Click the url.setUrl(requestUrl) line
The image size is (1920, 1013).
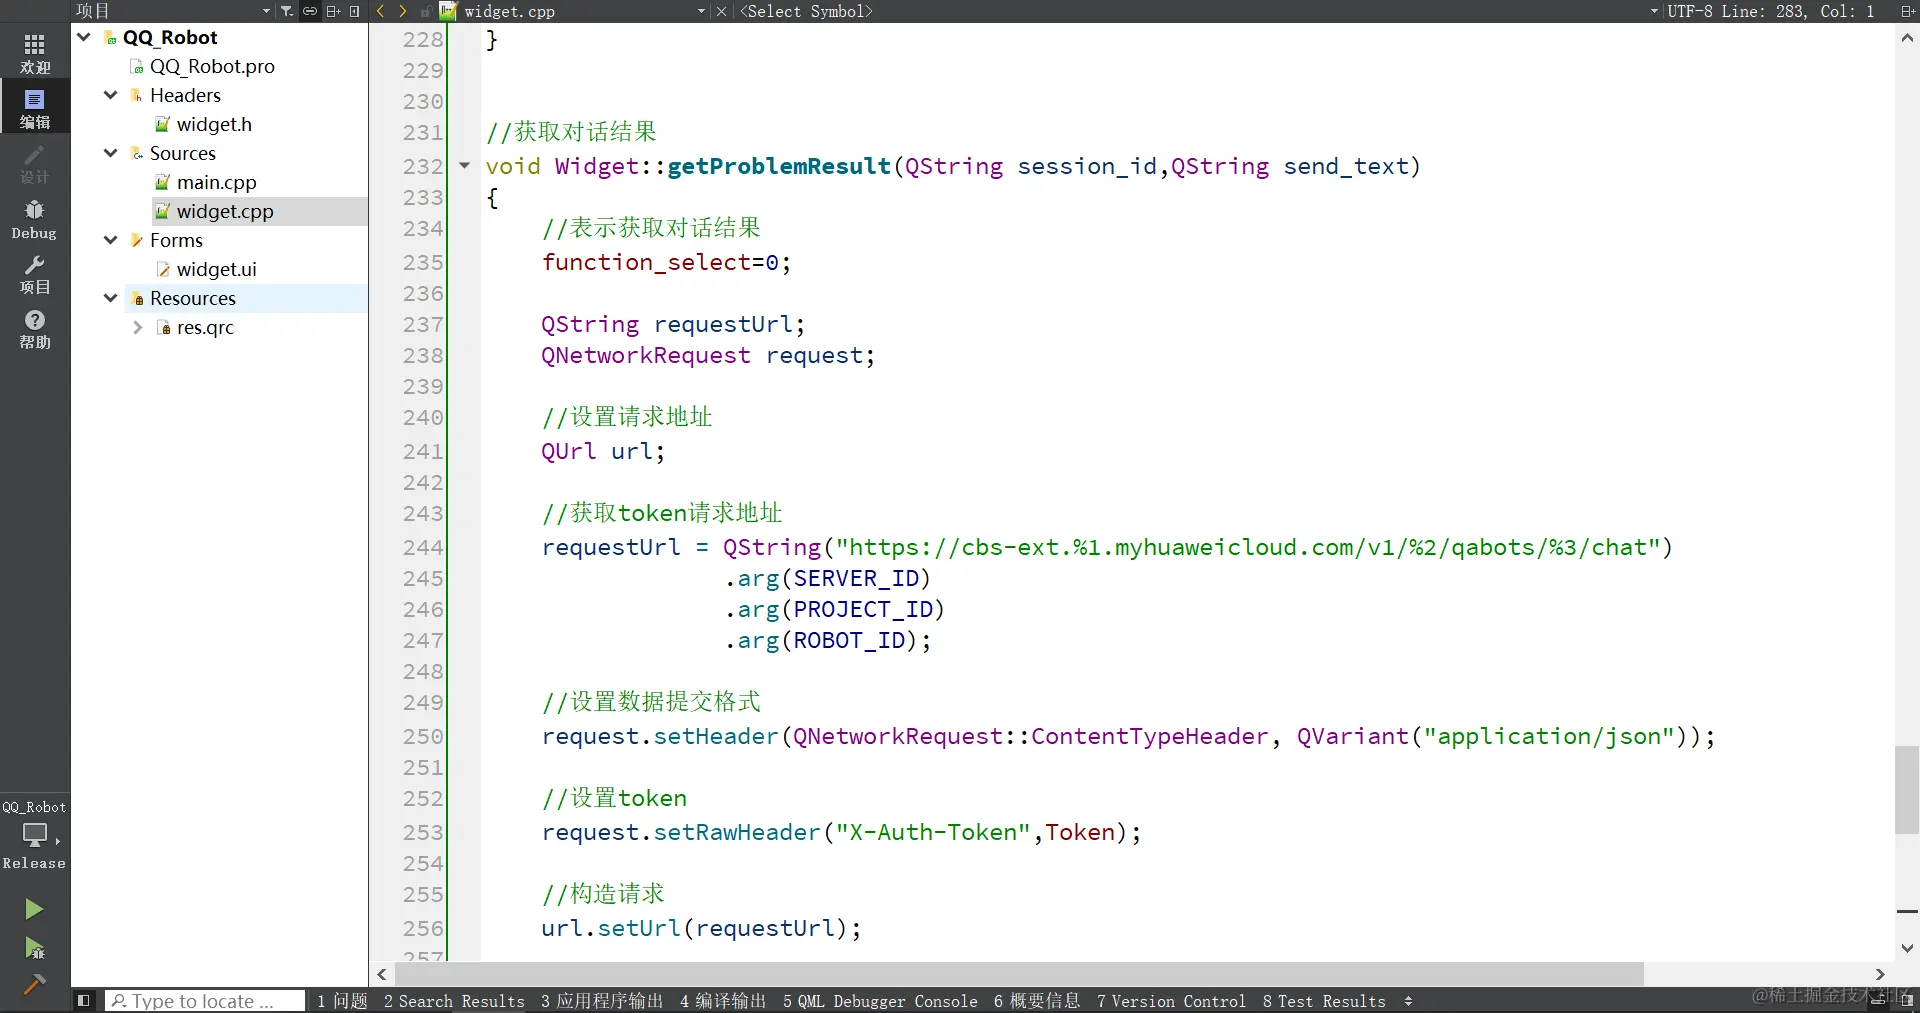[x=701, y=928]
